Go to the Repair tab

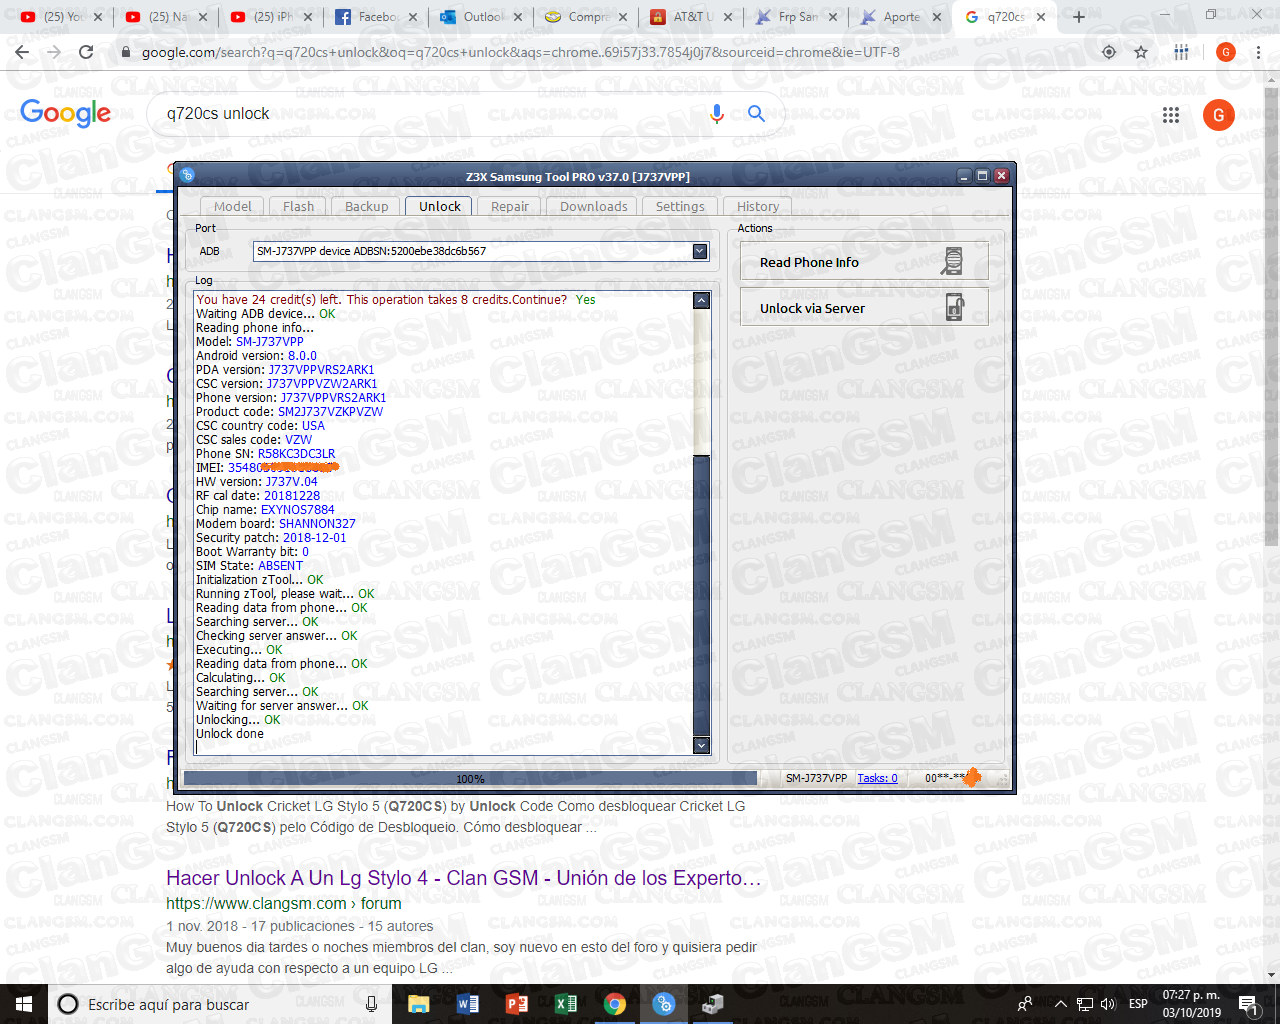(x=510, y=206)
